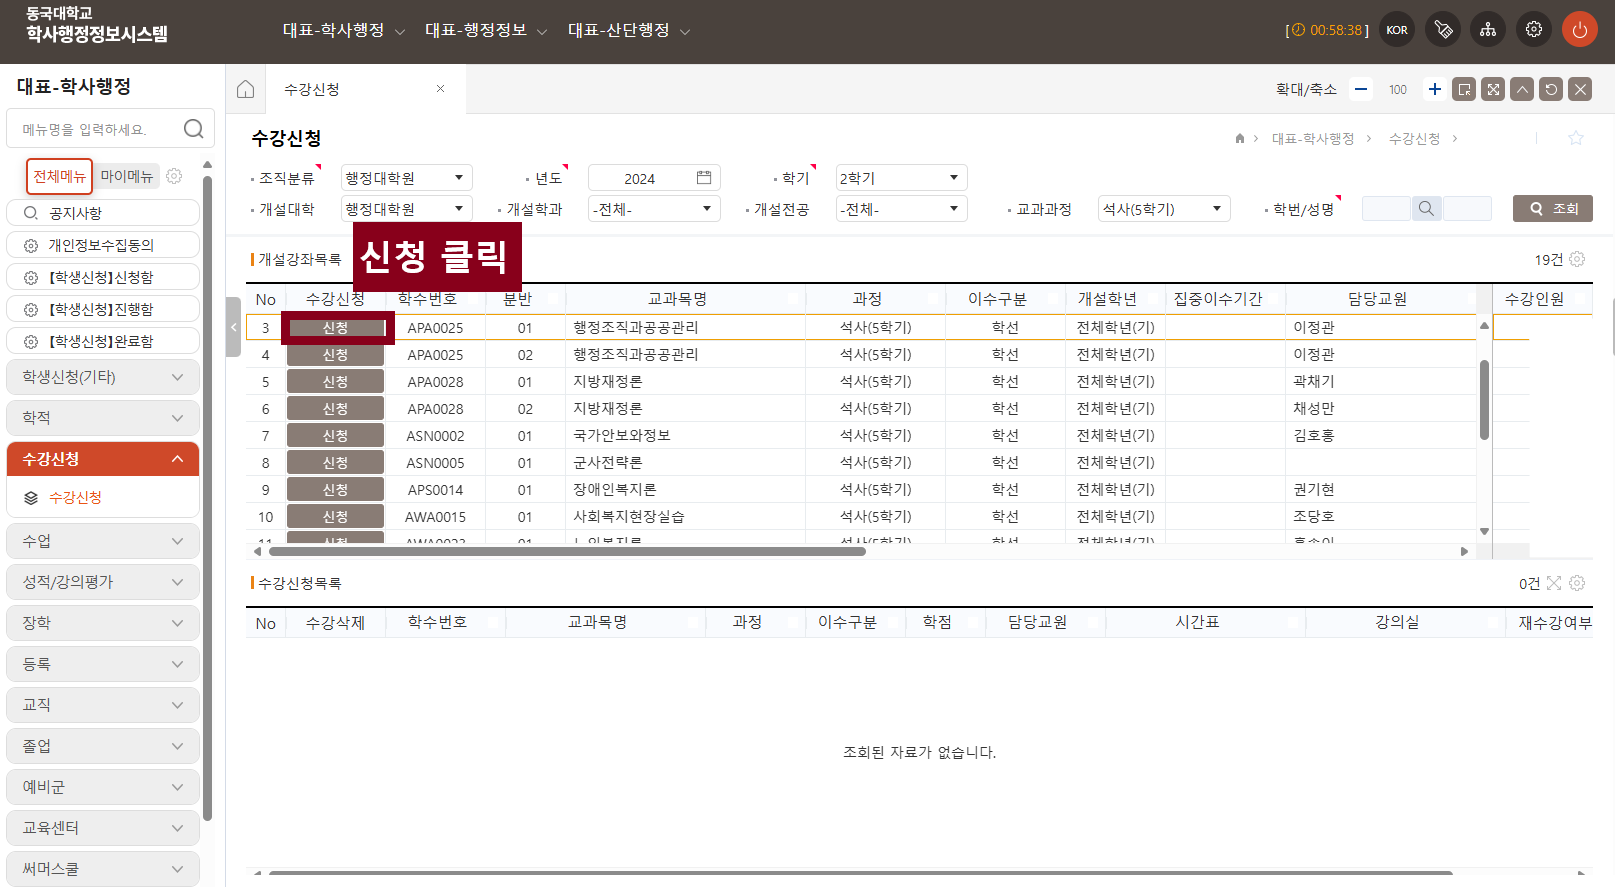This screenshot has height=887, width=1615.
Task: Collapse the left sidebar handle
Action: click(234, 327)
